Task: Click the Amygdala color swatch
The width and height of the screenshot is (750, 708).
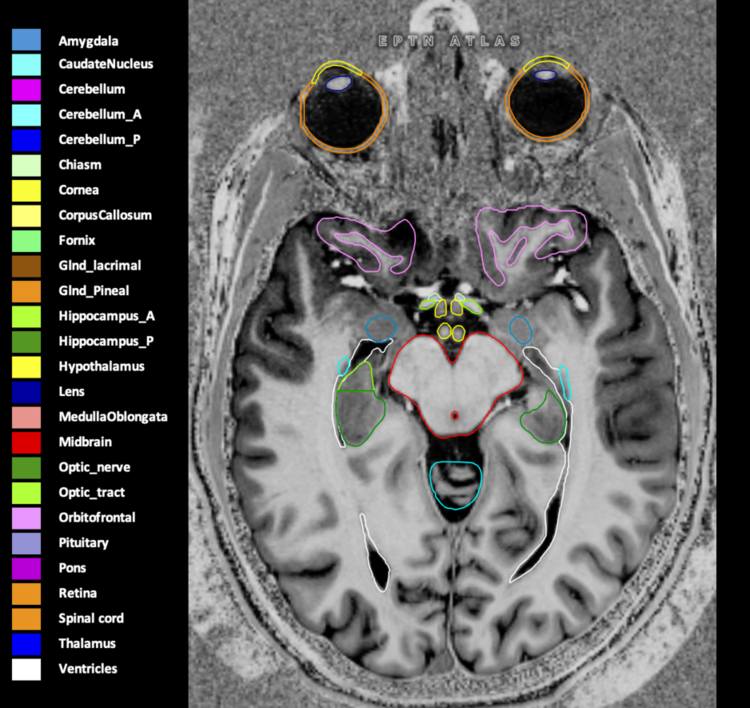Action: click(26, 40)
